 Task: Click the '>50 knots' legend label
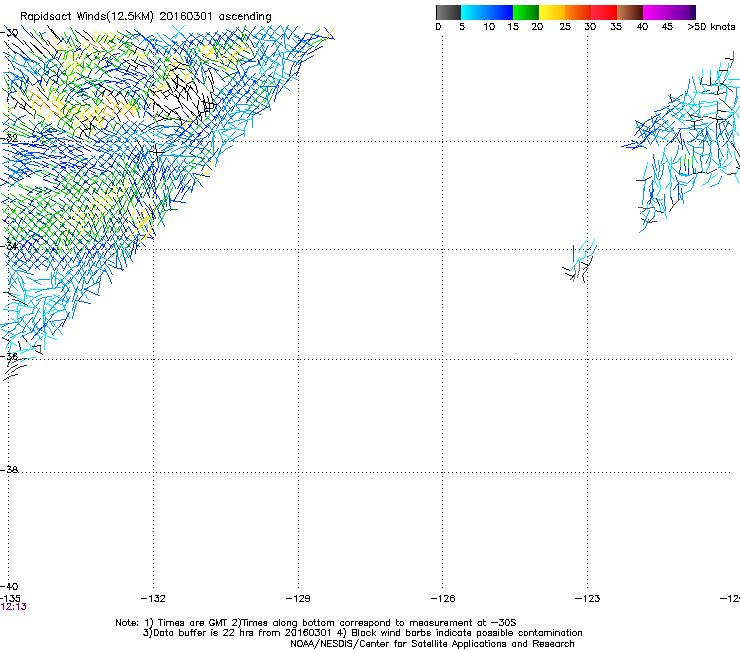pyautogui.click(x=711, y=27)
